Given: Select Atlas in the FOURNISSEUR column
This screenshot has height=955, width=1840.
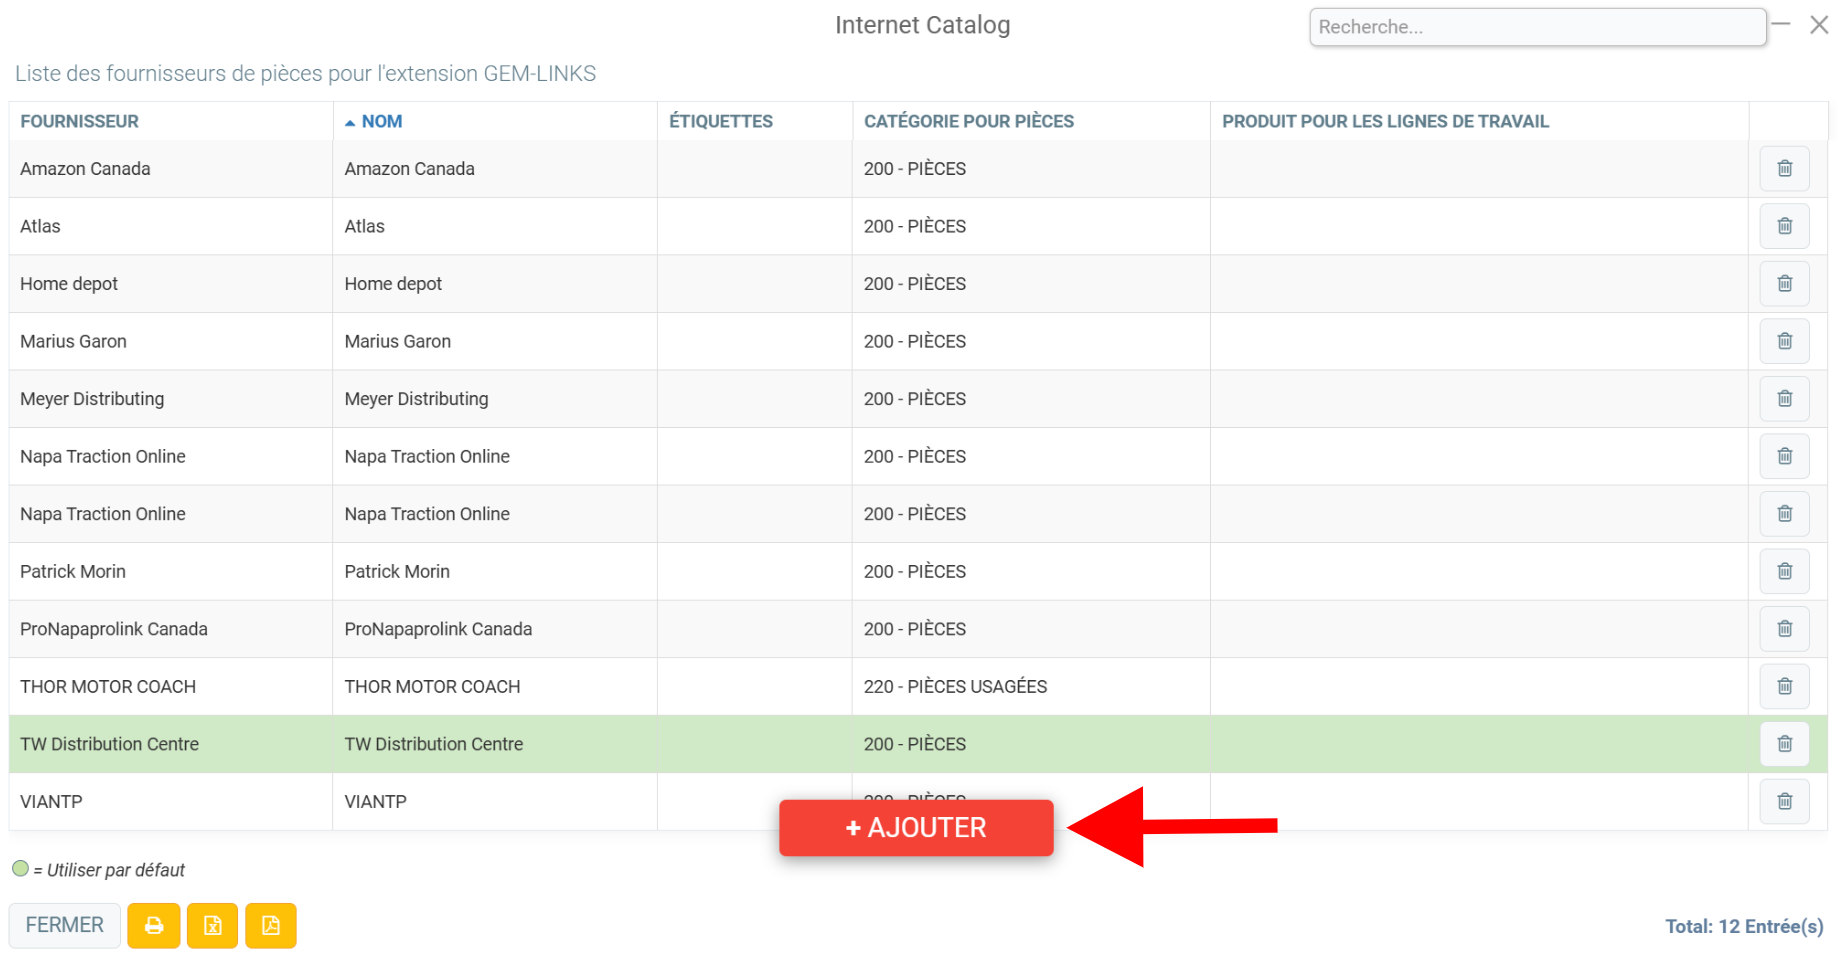Looking at the screenshot, I should click(40, 226).
